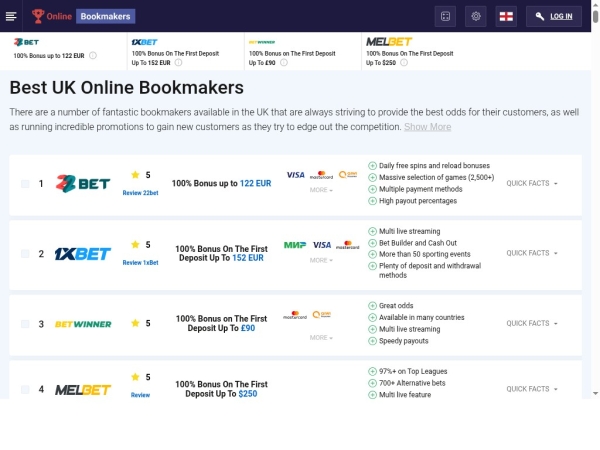Screen dimensions: 600x450
Task: Expand MORE payment methods in 22BET row
Action: [x=321, y=190]
